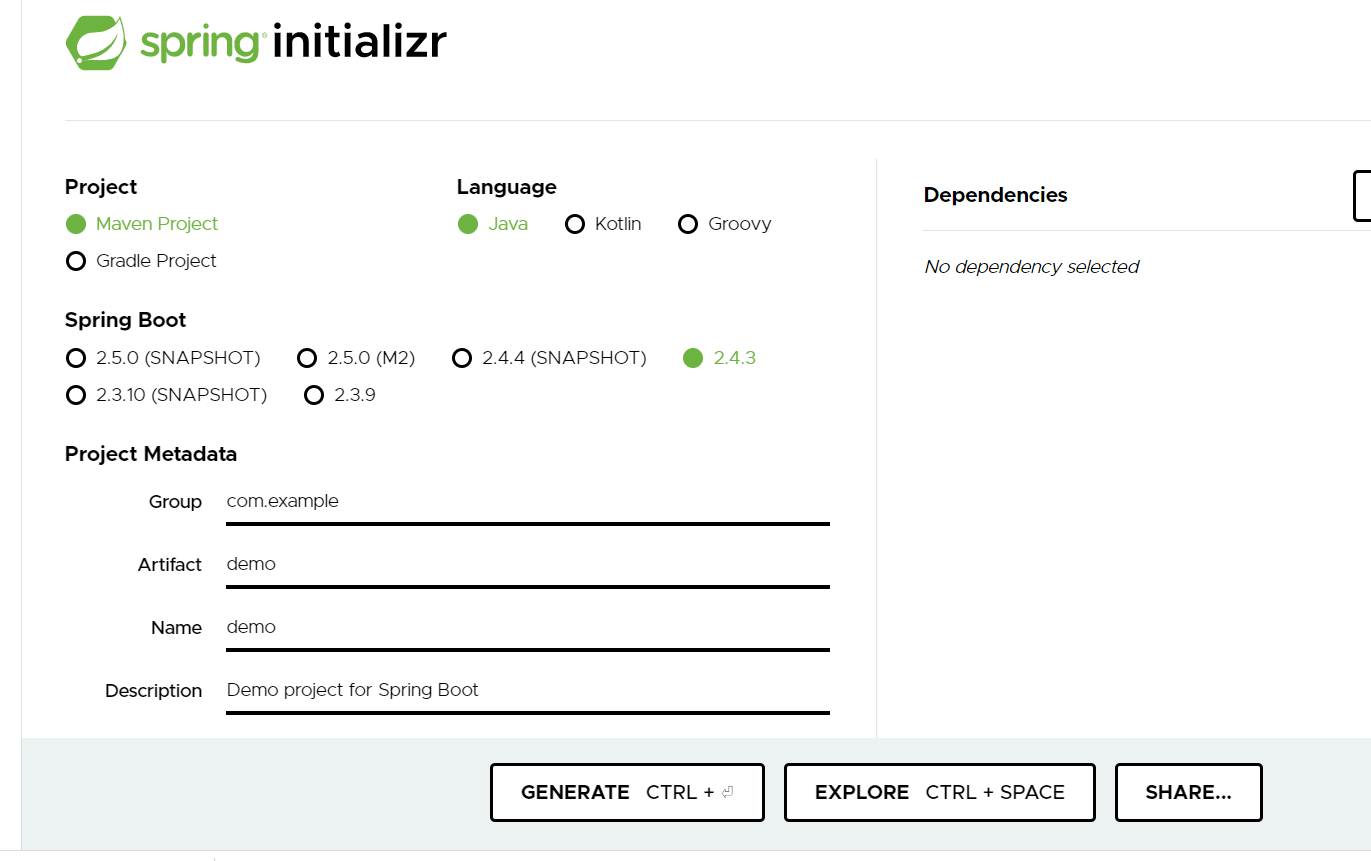
Task: Click the Spring Boot section heading
Action: click(x=126, y=320)
